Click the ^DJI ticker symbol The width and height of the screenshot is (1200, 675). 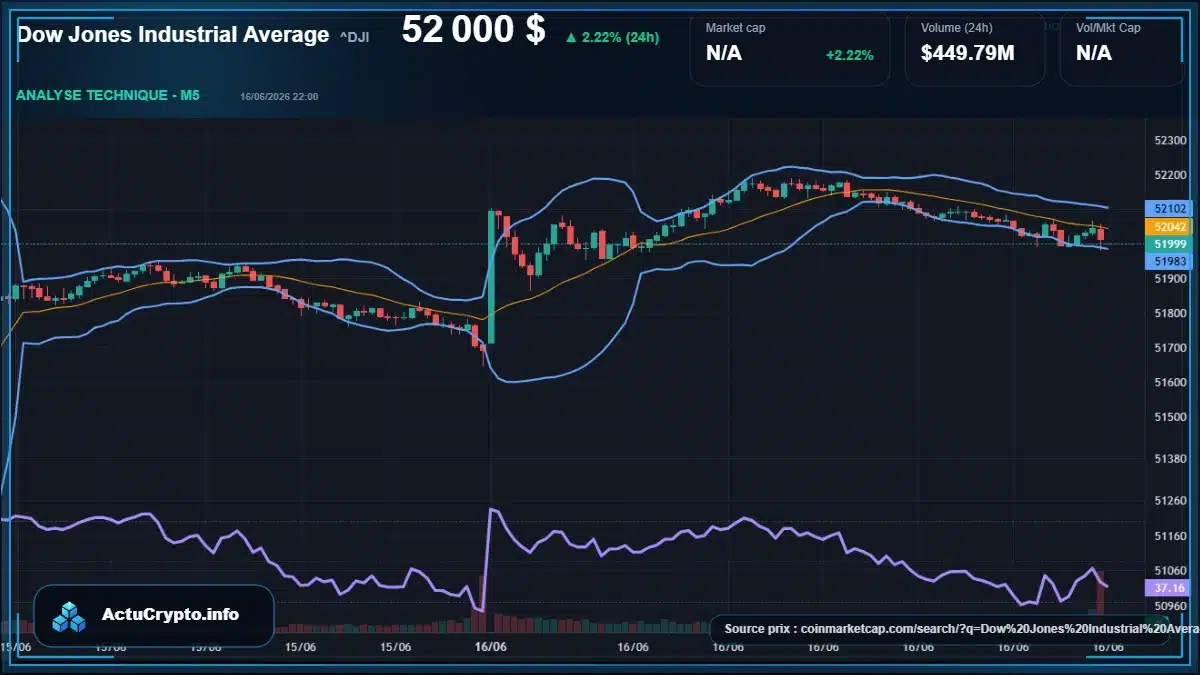coord(354,37)
